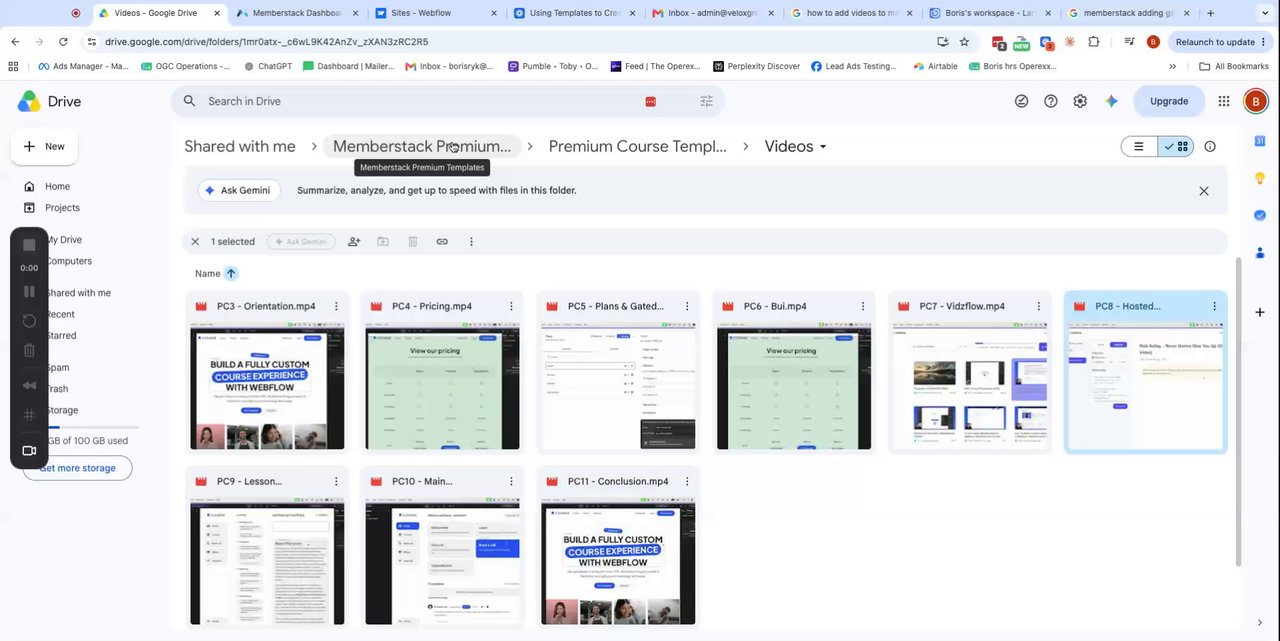Copy link icon in selection bar
This screenshot has height=641, width=1280.
click(x=442, y=241)
